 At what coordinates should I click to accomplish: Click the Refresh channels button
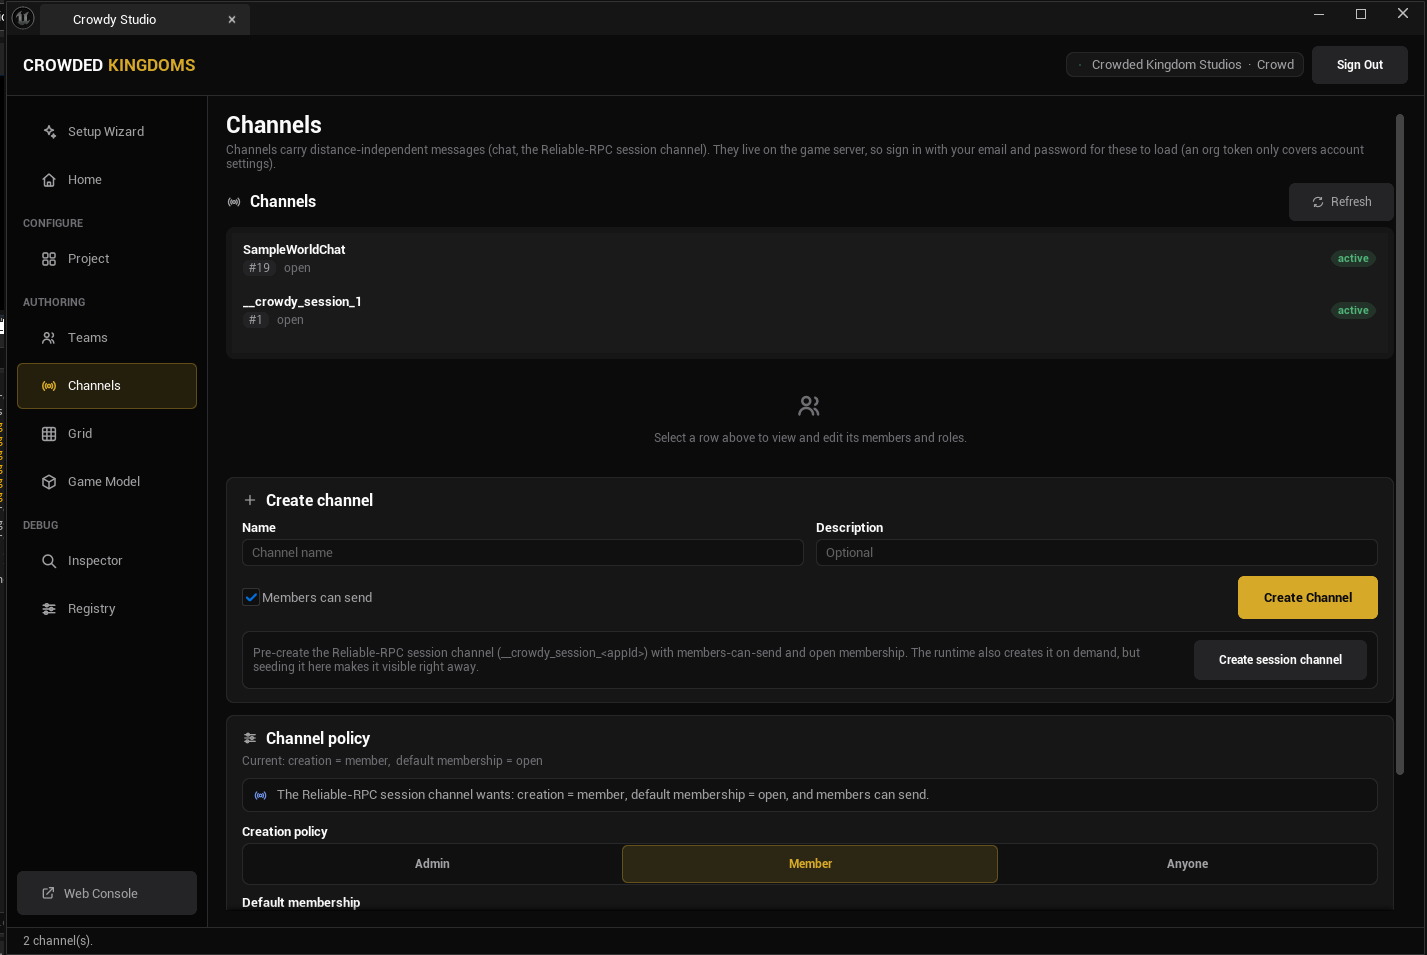tap(1341, 202)
